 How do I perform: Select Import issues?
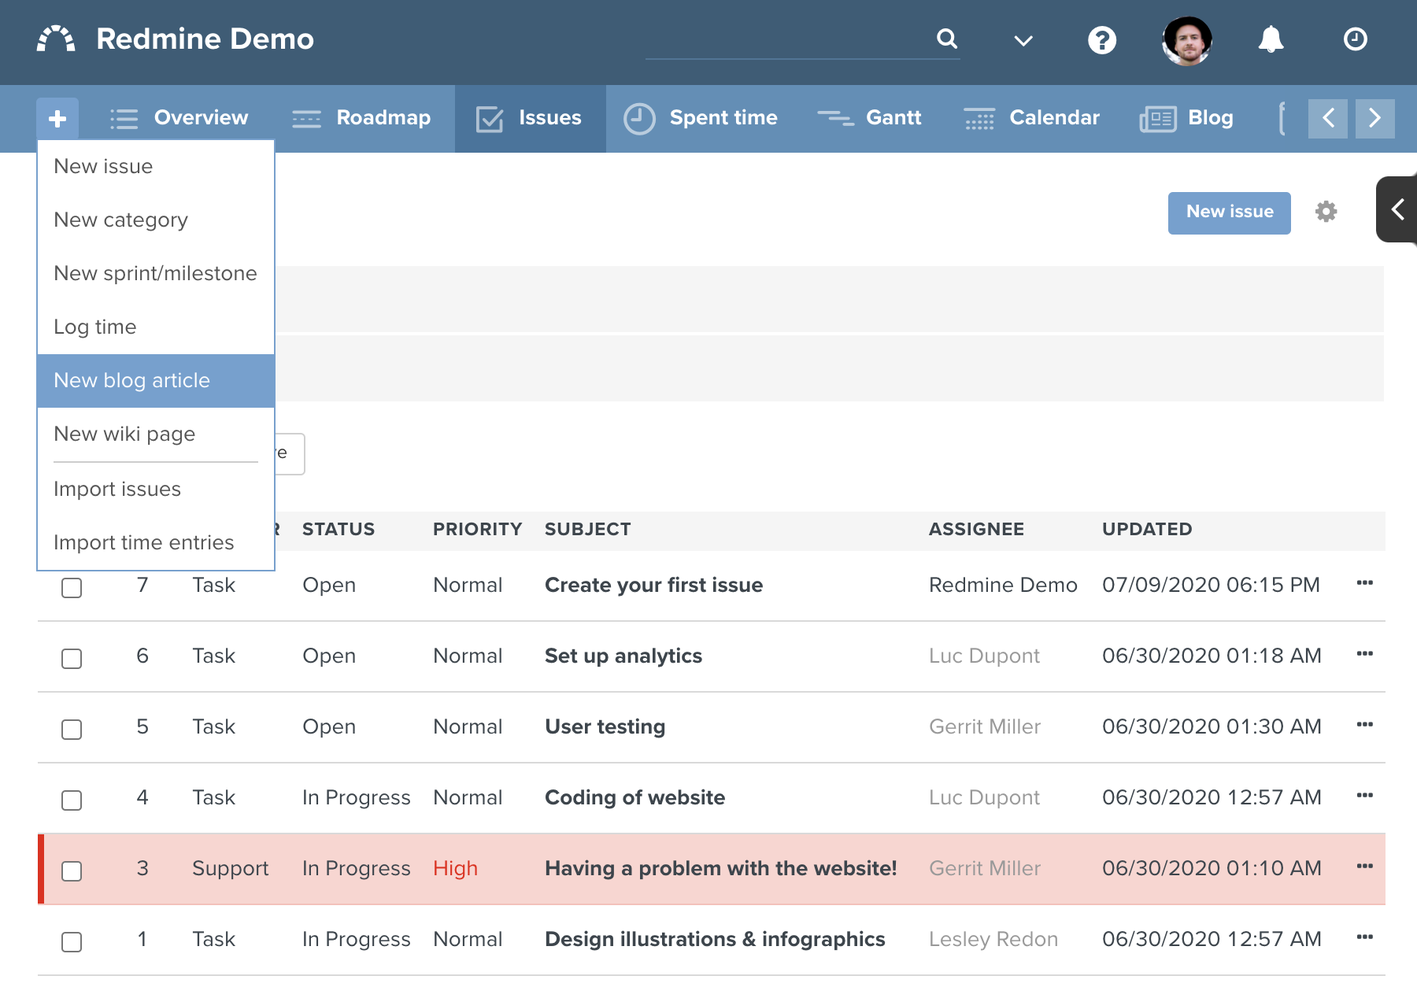(x=156, y=489)
